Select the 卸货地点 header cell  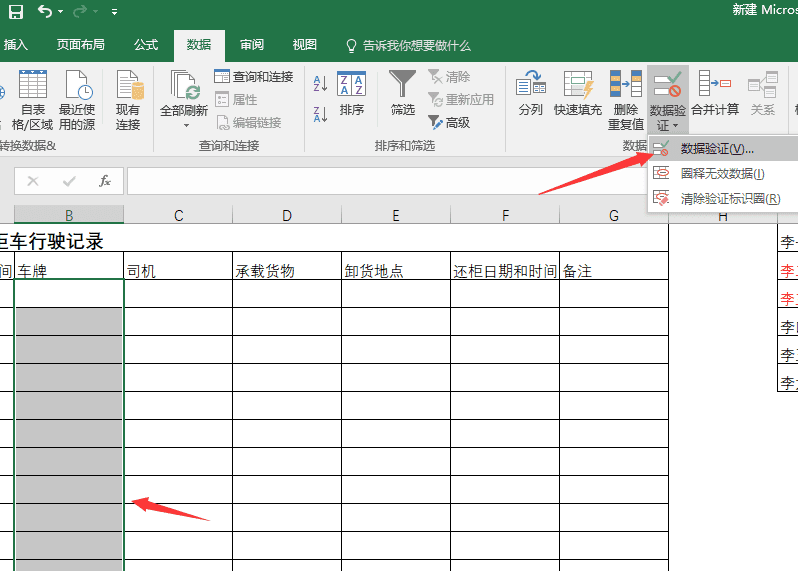click(396, 266)
